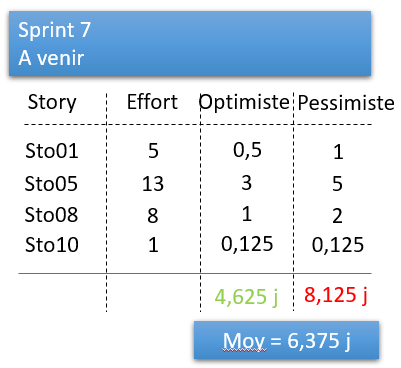Click the Sto05 story row label
The width and height of the screenshot is (401, 368).
click(x=51, y=183)
